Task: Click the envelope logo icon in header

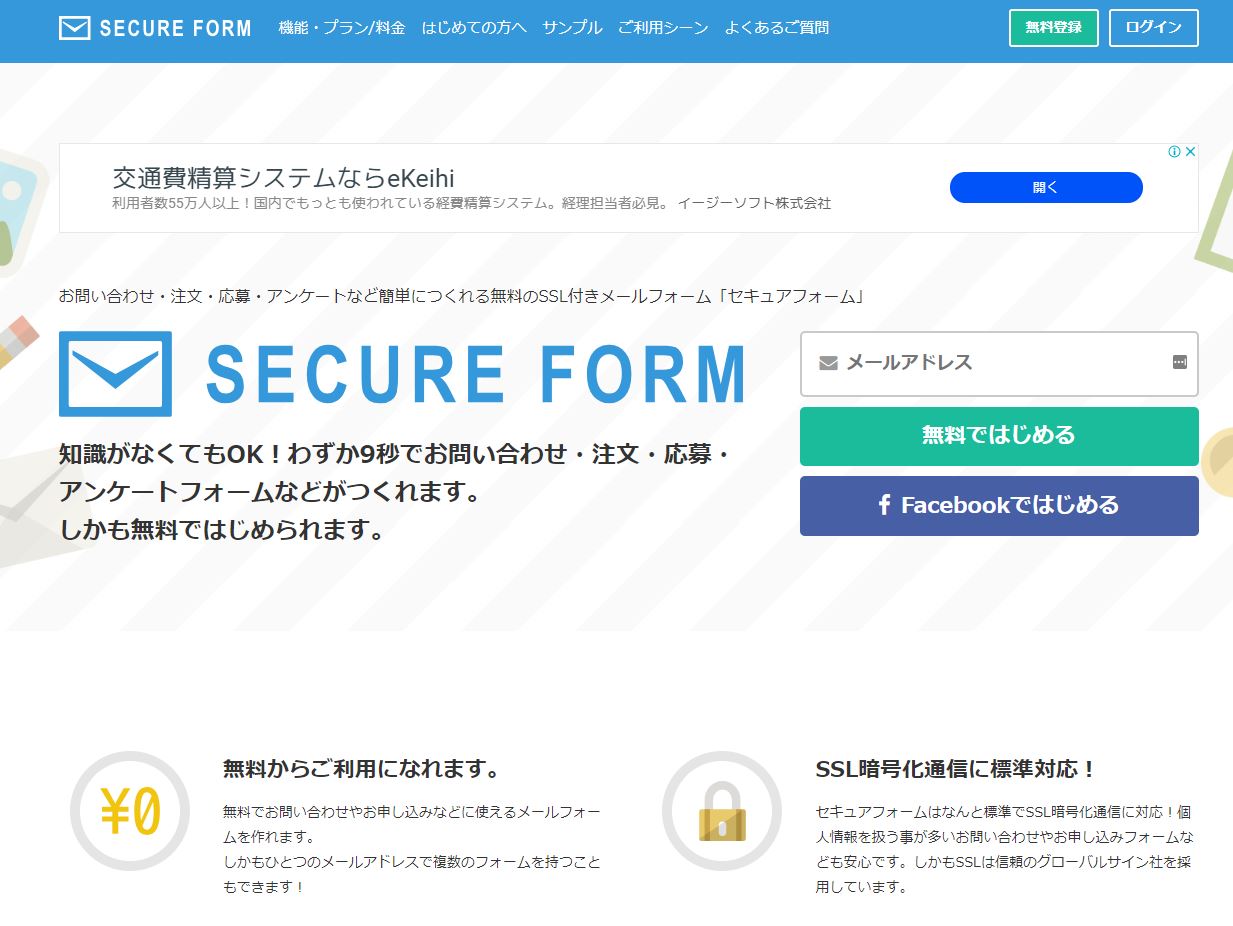Action: click(75, 28)
